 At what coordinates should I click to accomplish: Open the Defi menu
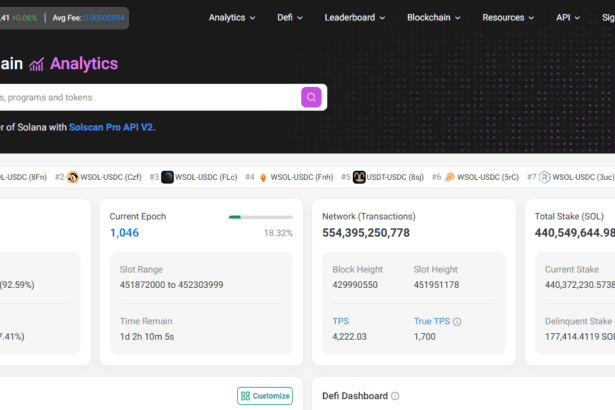(x=290, y=18)
